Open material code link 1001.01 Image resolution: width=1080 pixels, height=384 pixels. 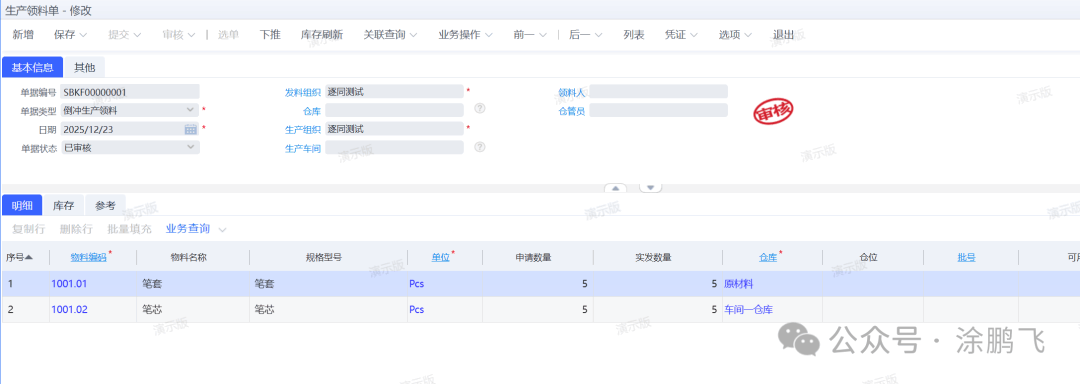click(69, 284)
